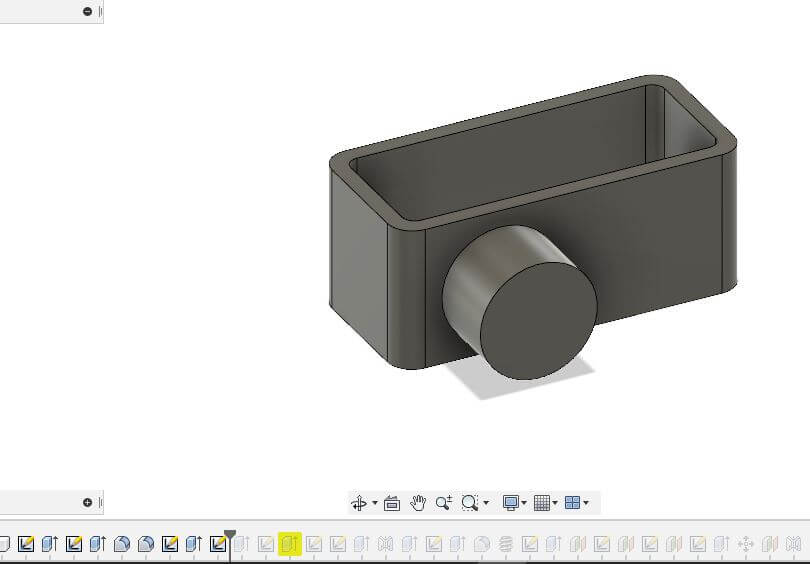Select the first sketch feature in timeline
810x564 pixels.
click(26, 544)
